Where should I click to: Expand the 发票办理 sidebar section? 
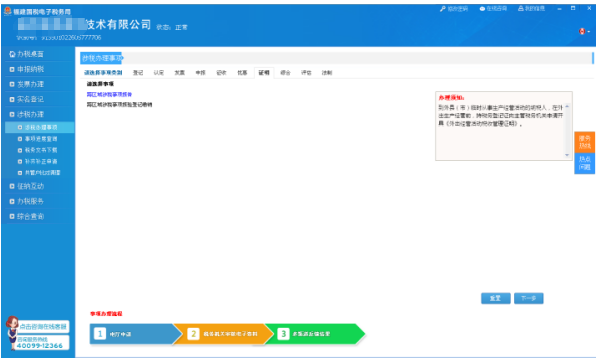pyautogui.click(x=27, y=84)
